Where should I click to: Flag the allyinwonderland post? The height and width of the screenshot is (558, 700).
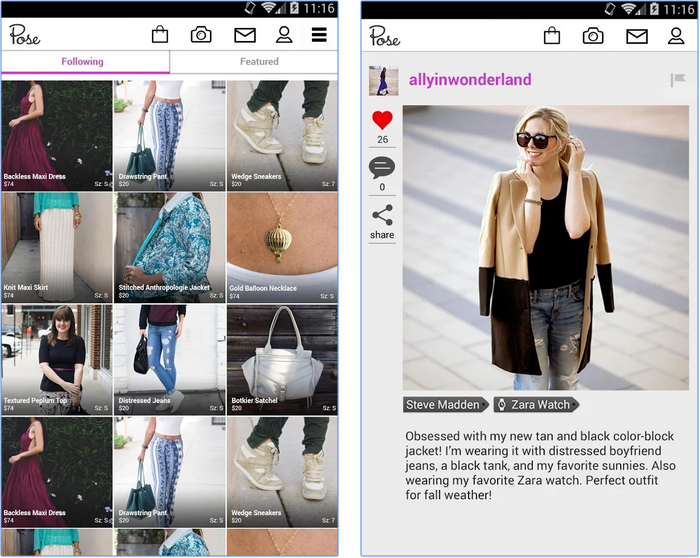click(678, 80)
